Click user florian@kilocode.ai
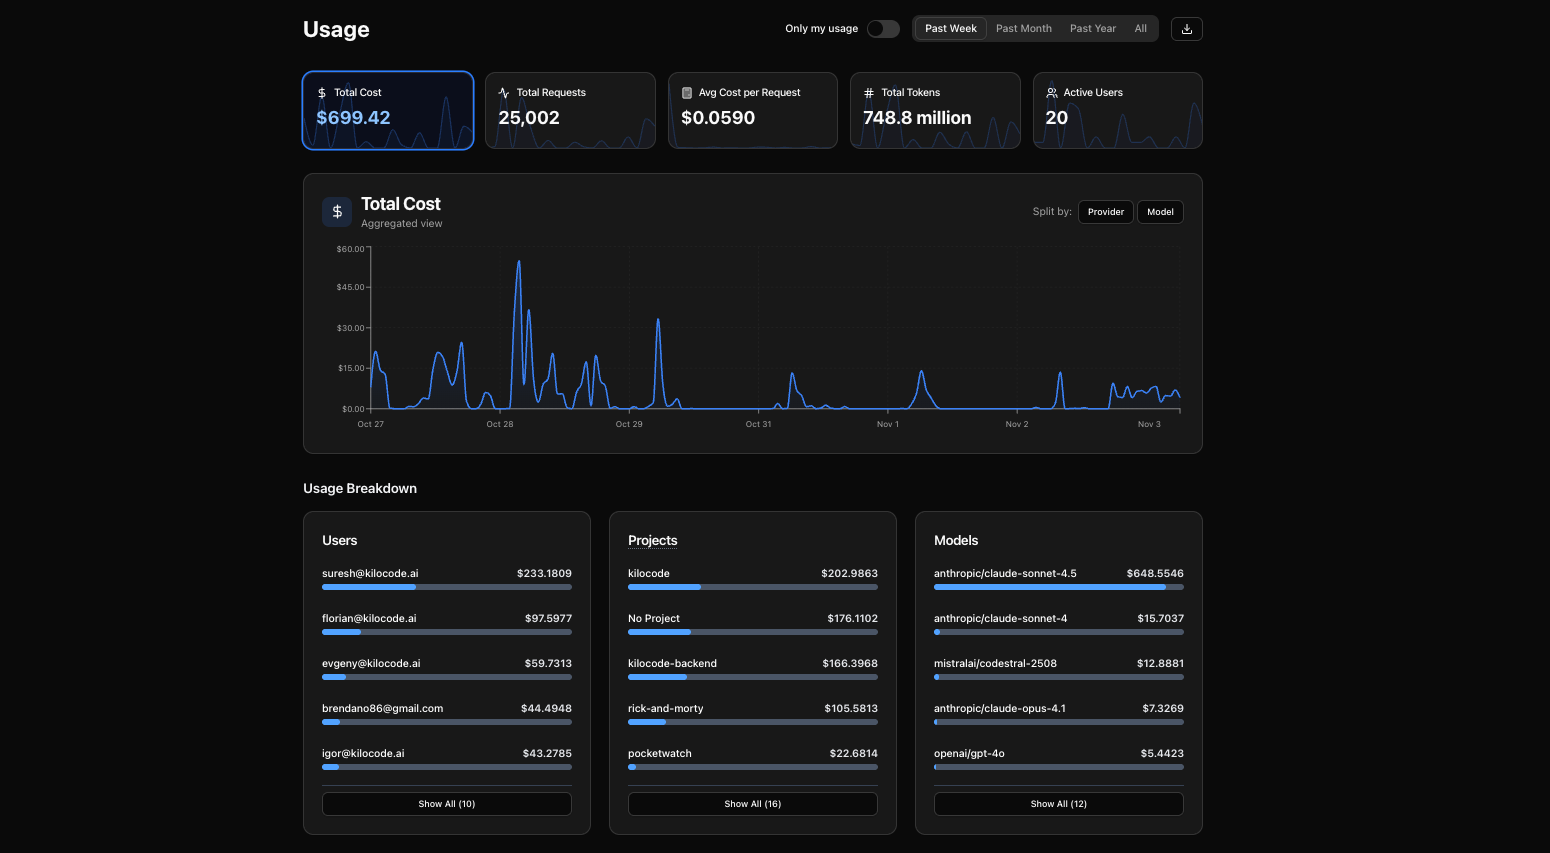This screenshot has width=1550, height=853. pyautogui.click(x=369, y=618)
